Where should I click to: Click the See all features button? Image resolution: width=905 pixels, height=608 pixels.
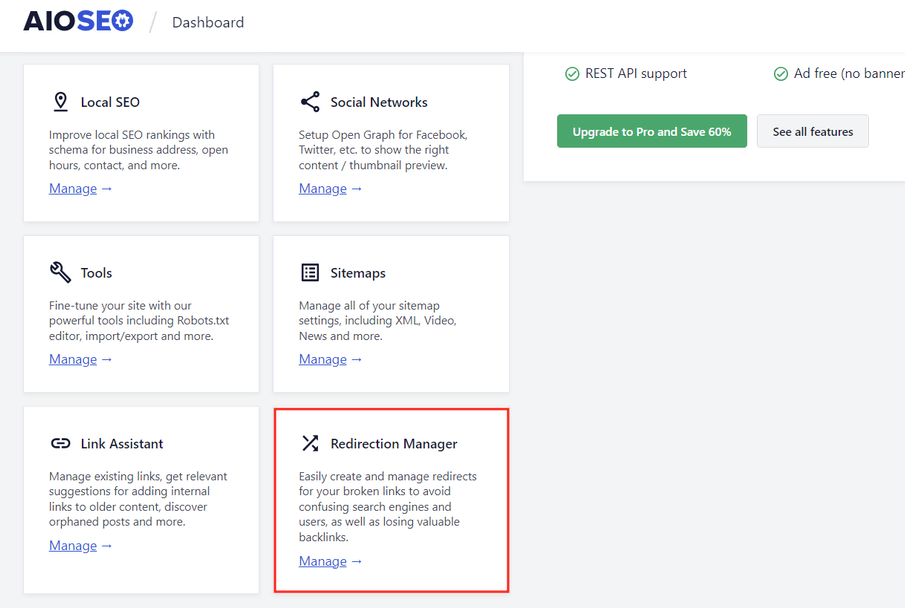pyautogui.click(x=813, y=131)
